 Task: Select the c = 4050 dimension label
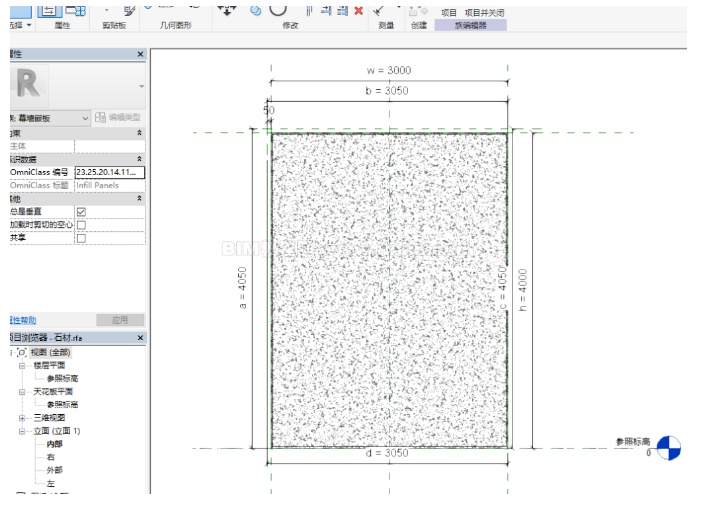pos(502,287)
